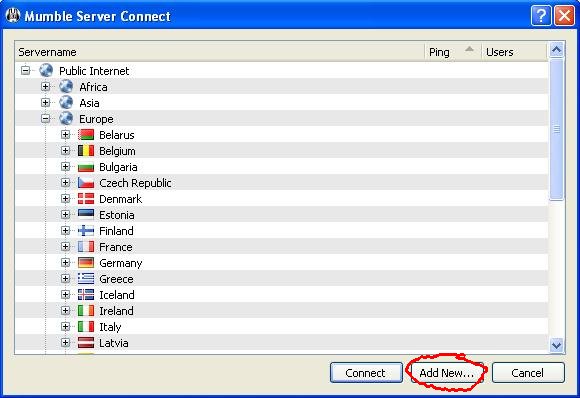Screen dimensions: 580x398
Task: Select the Denmark row text
Action: click(x=121, y=199)
